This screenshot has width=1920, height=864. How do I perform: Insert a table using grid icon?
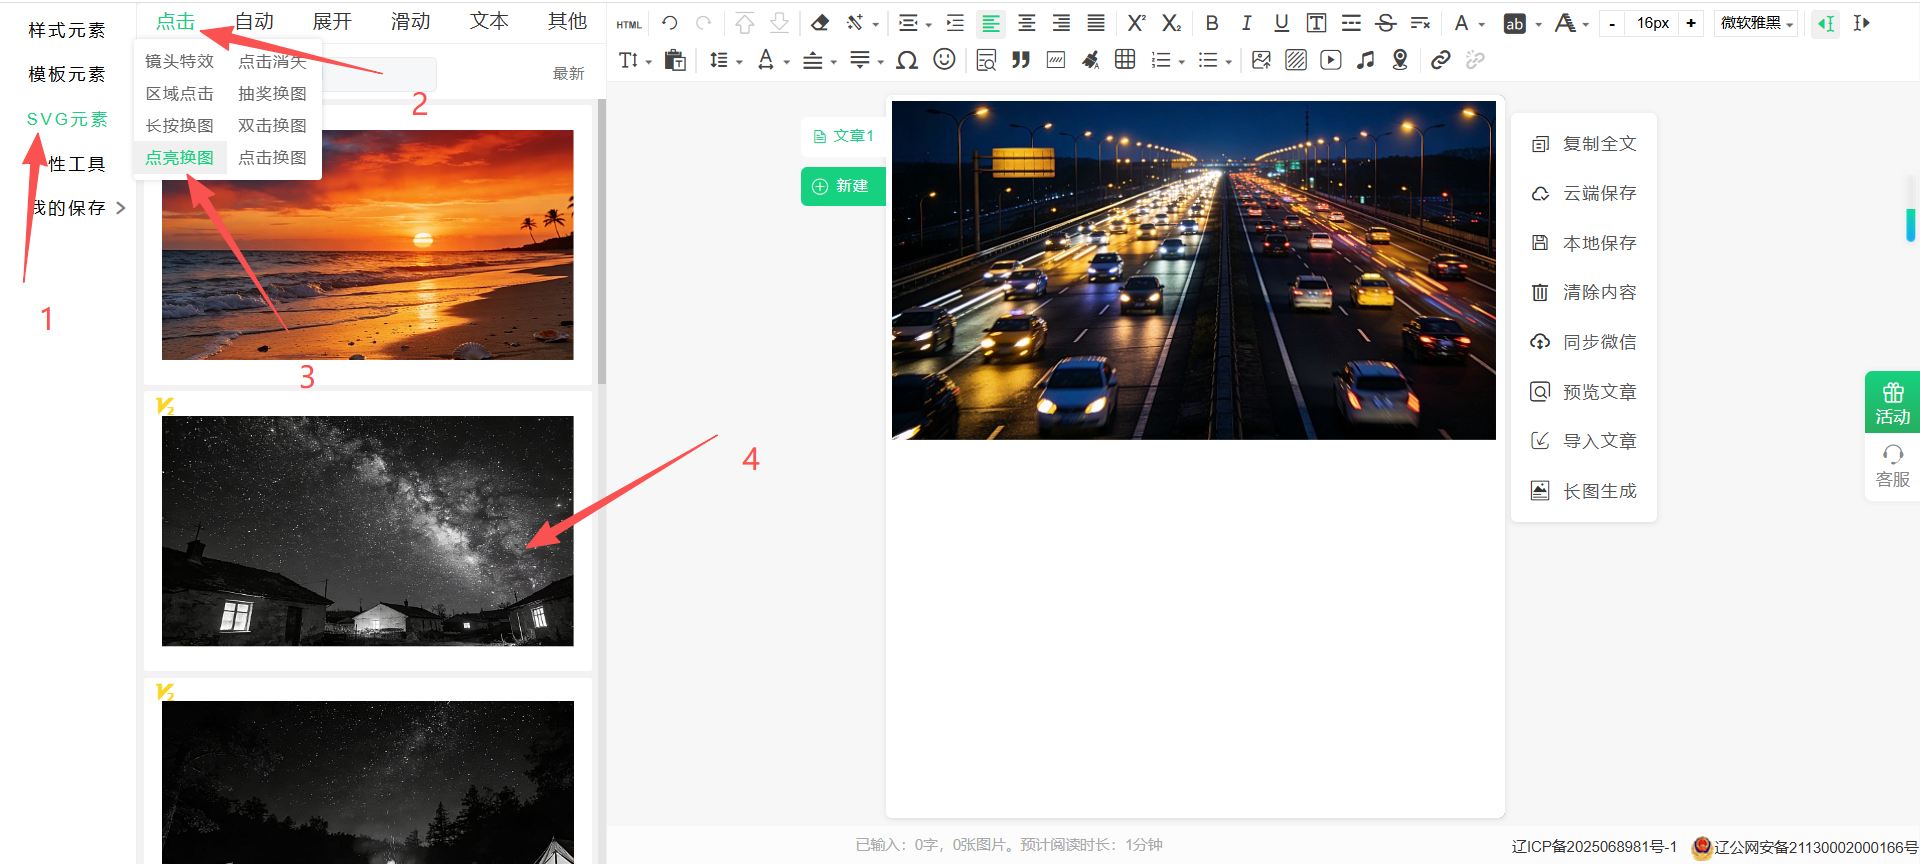[1125, 60]
